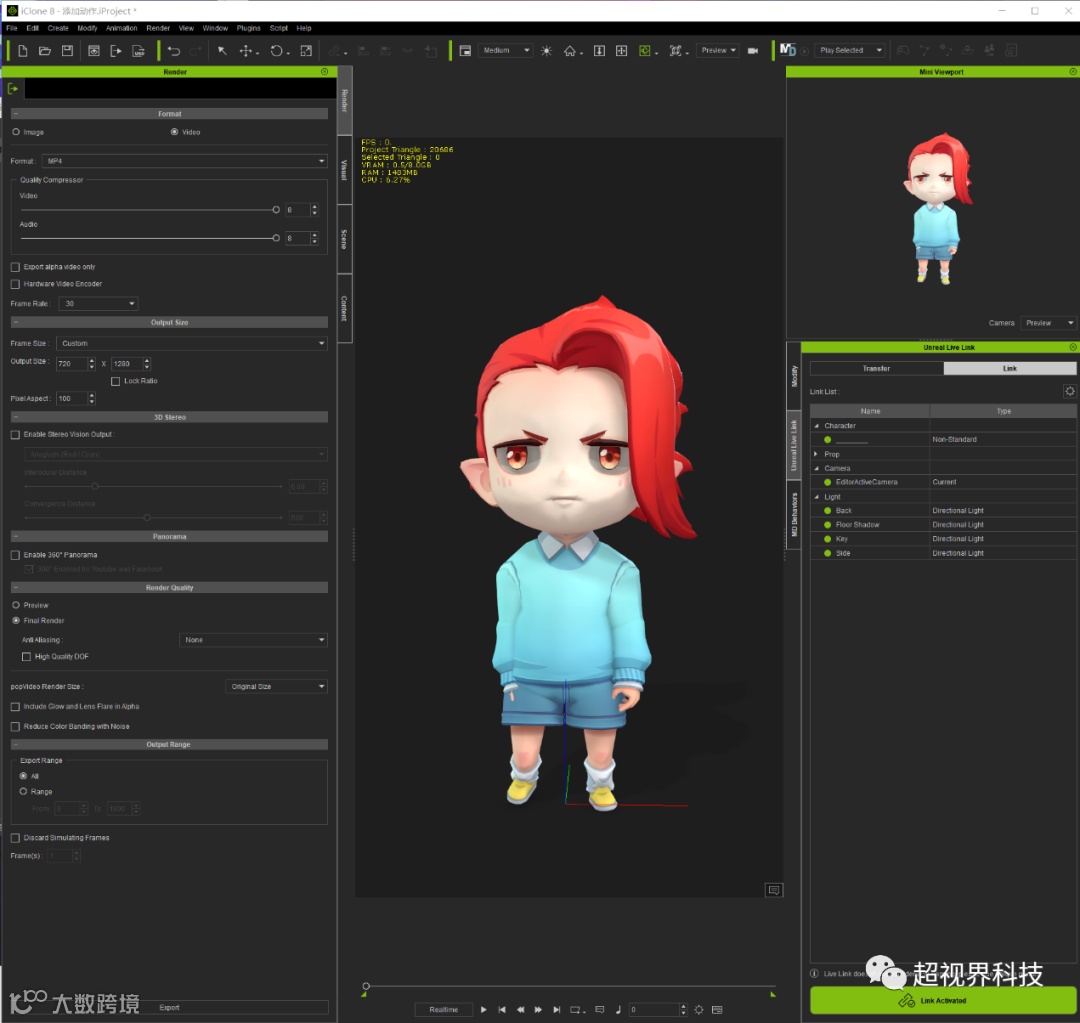
Task: Open the Scene side tab
Action: pos(344,239)
